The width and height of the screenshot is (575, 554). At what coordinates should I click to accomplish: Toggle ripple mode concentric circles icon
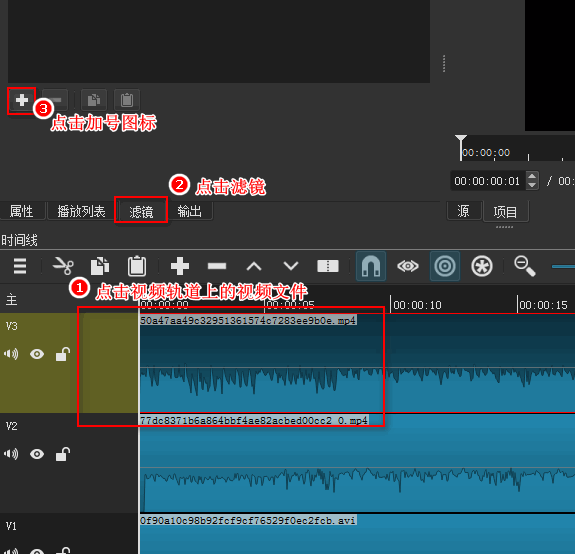(445, 266)
